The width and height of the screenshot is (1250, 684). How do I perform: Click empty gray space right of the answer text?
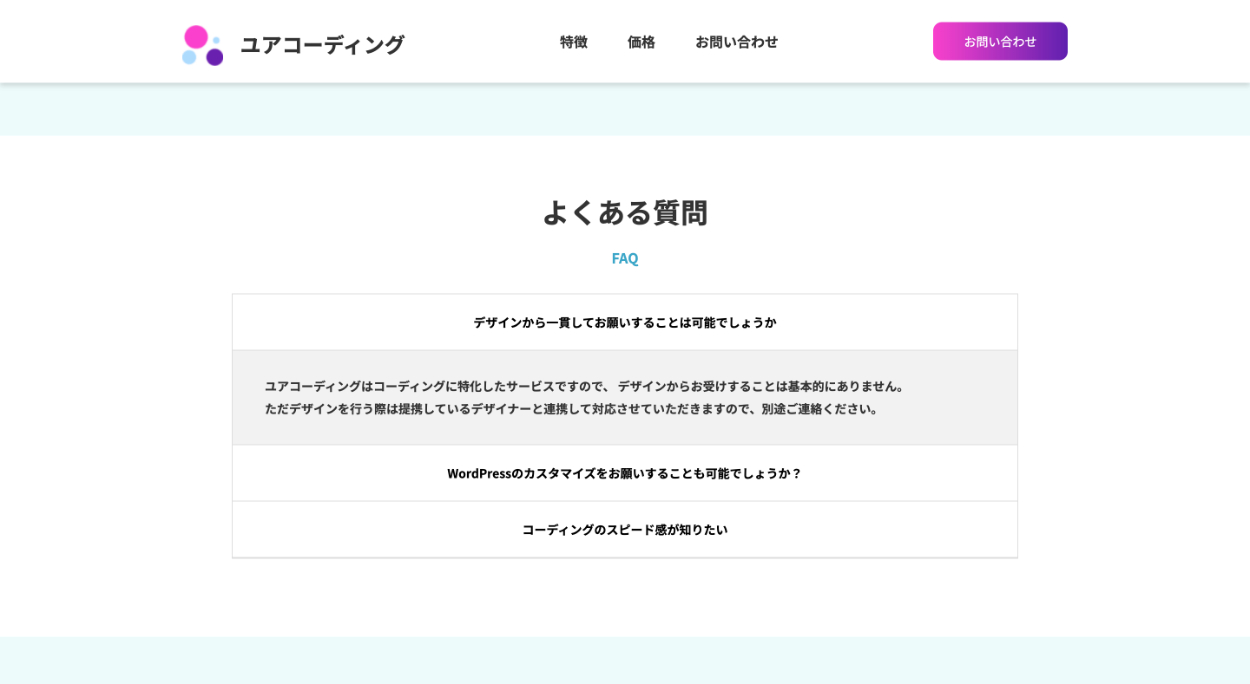click(960, 398)
